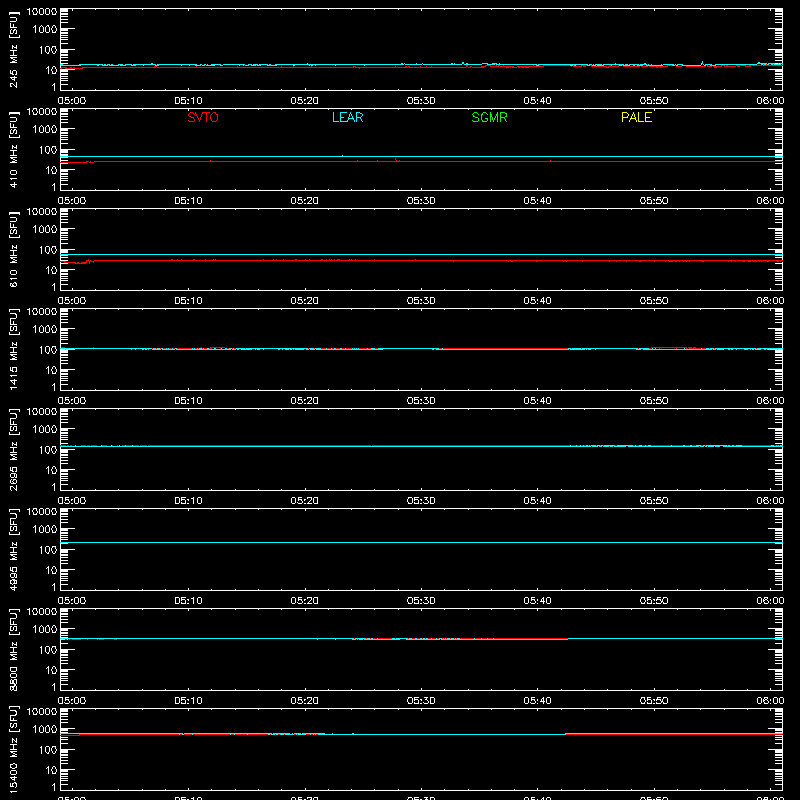Select the '410 MHz [SFU]' axis title
The height and width of the screenshot is (800, 800).
pos(13,149)
